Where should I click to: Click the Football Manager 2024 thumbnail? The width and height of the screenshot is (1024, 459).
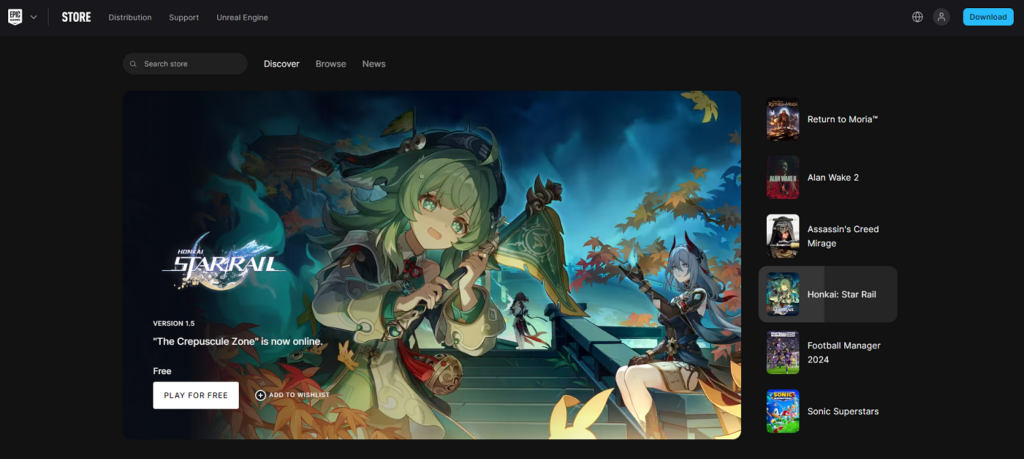click(x=782, y=353)
